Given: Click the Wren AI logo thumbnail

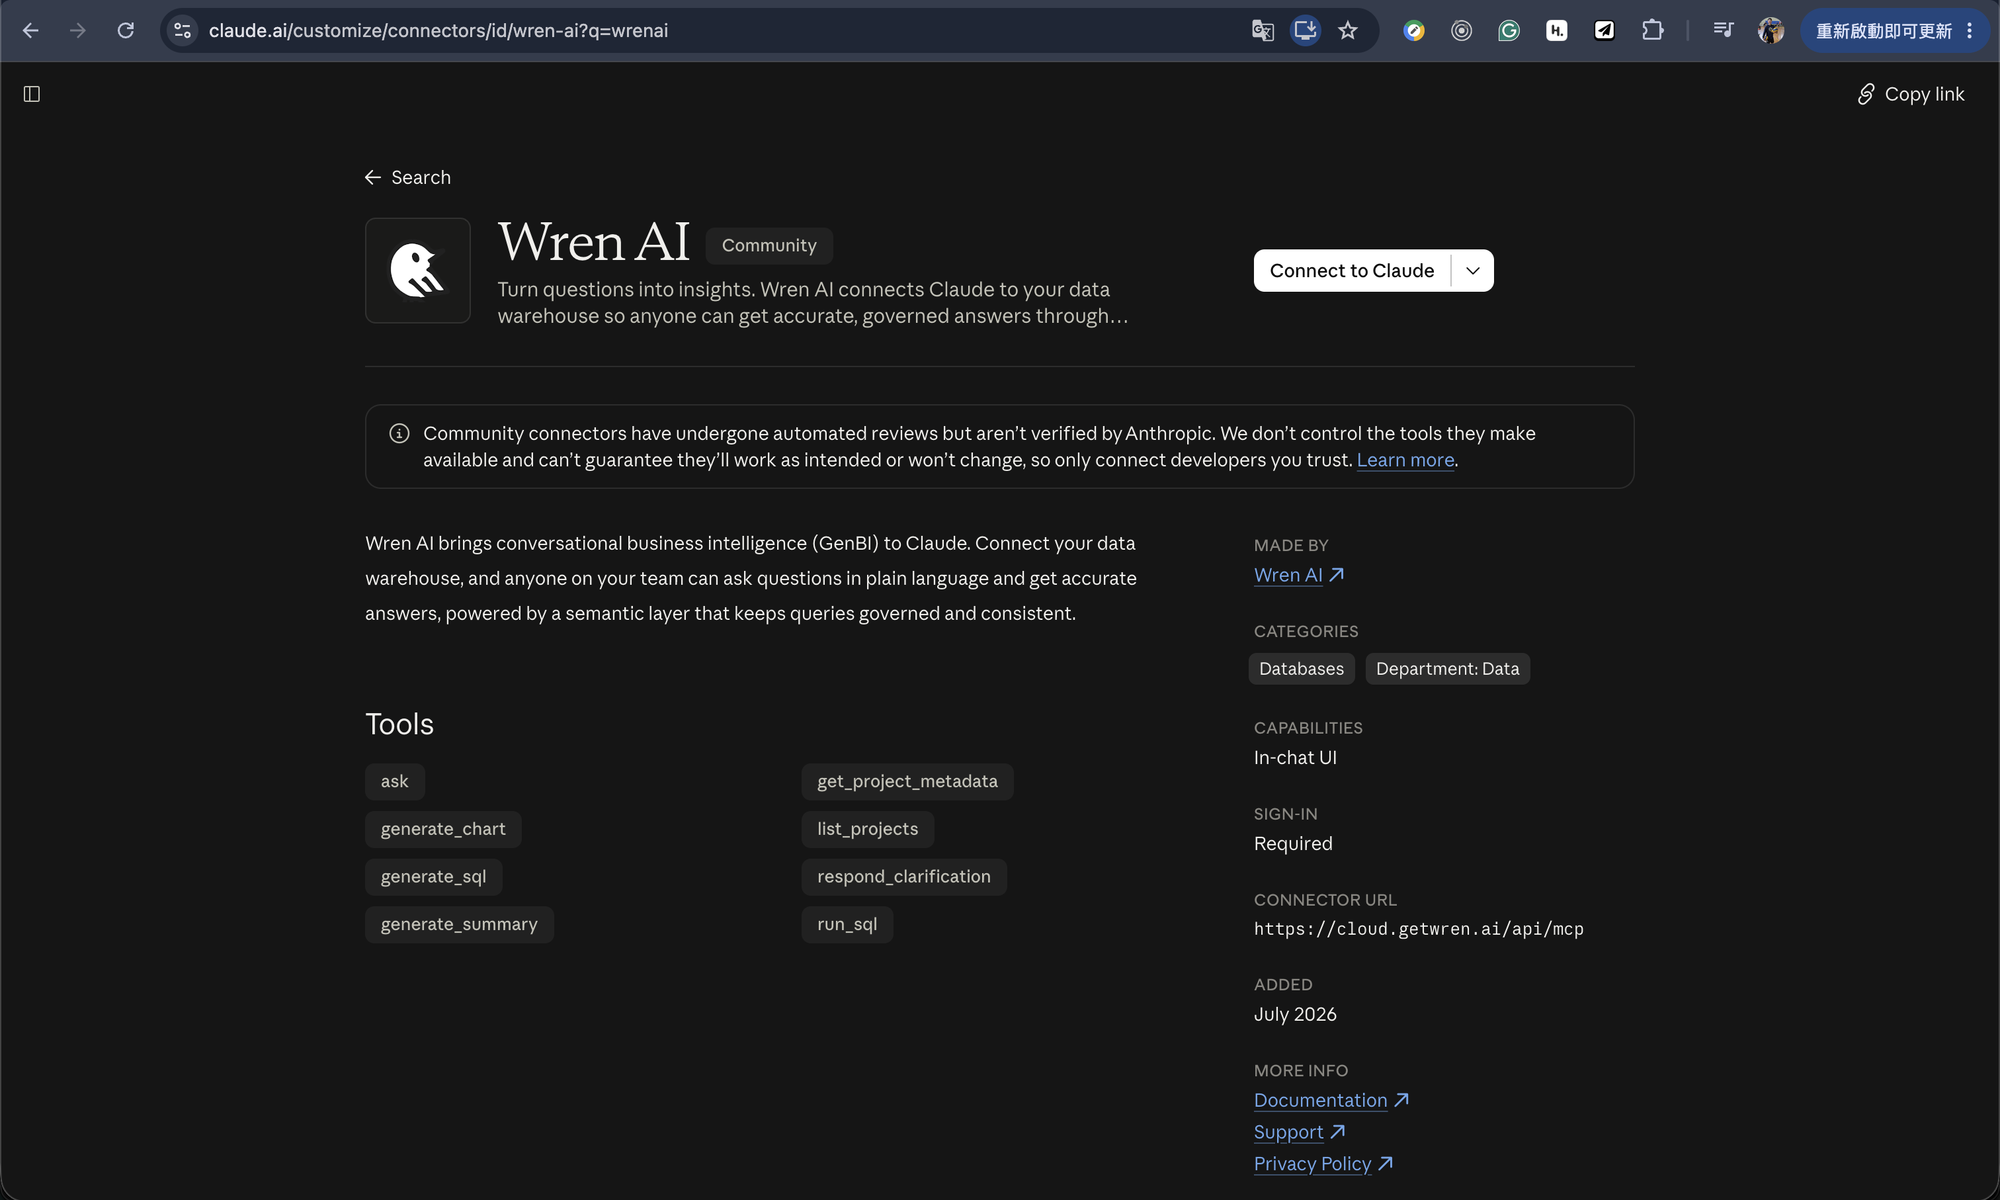Looking at the screenshot, I should point(418,270).
